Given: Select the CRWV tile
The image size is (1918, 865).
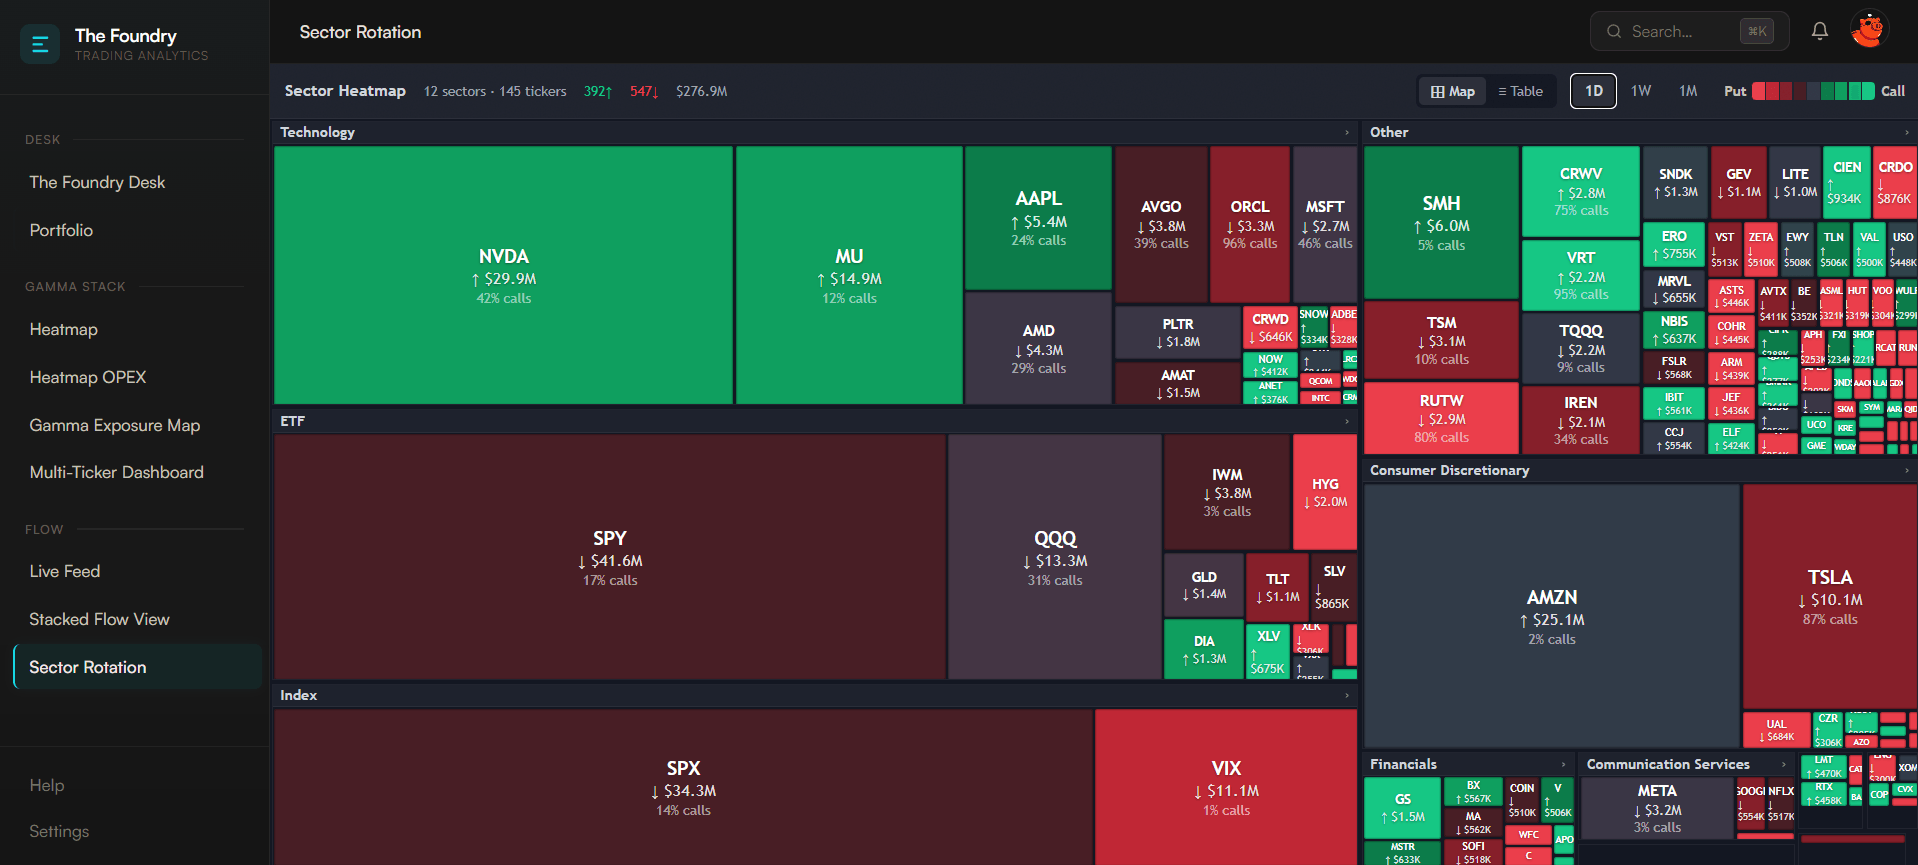Looking at the screenshot, I should 1580,192.
